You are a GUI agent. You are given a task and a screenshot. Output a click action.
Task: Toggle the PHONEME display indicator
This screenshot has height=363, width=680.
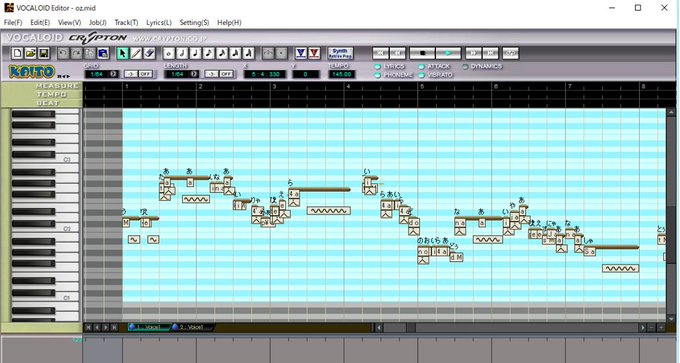pos(377,75)
